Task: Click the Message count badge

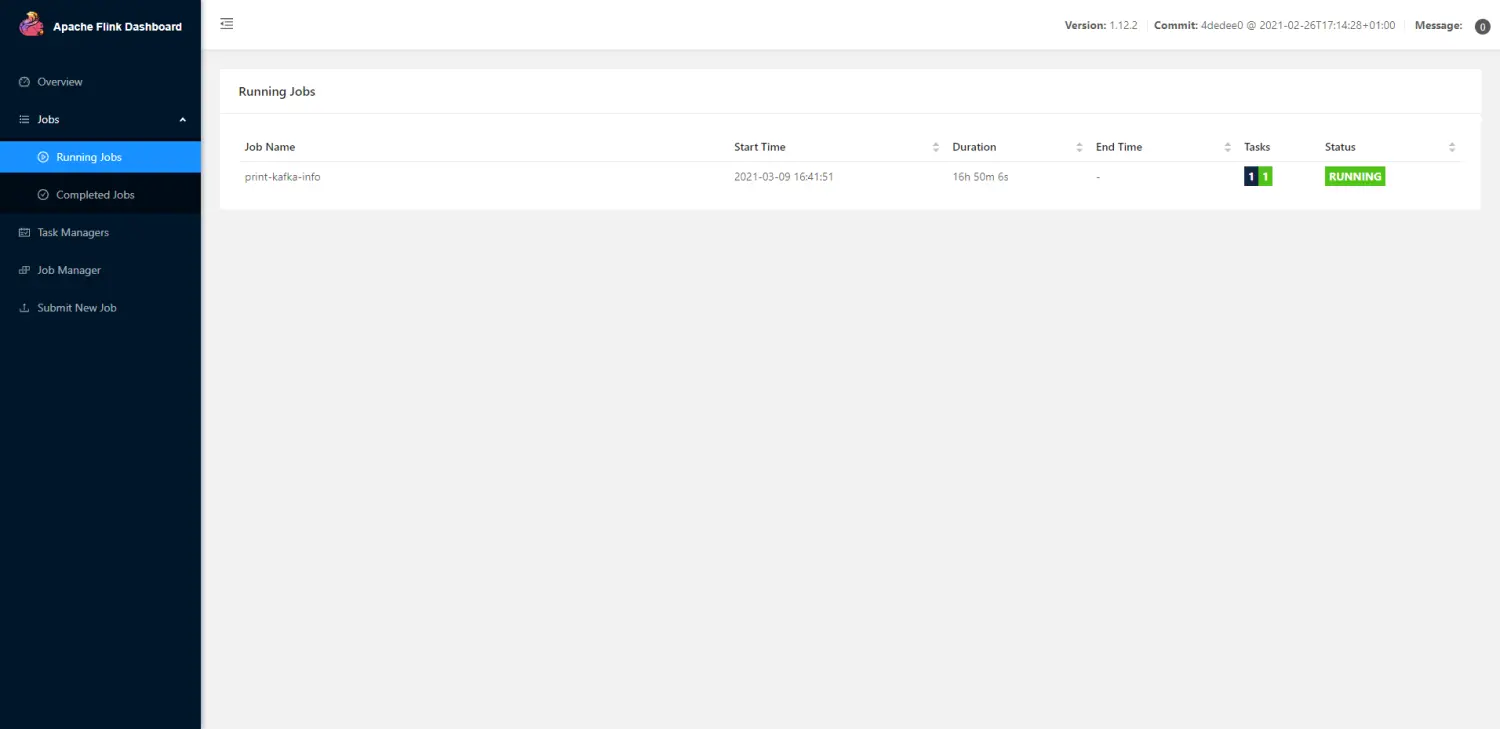Action: 1483,27
